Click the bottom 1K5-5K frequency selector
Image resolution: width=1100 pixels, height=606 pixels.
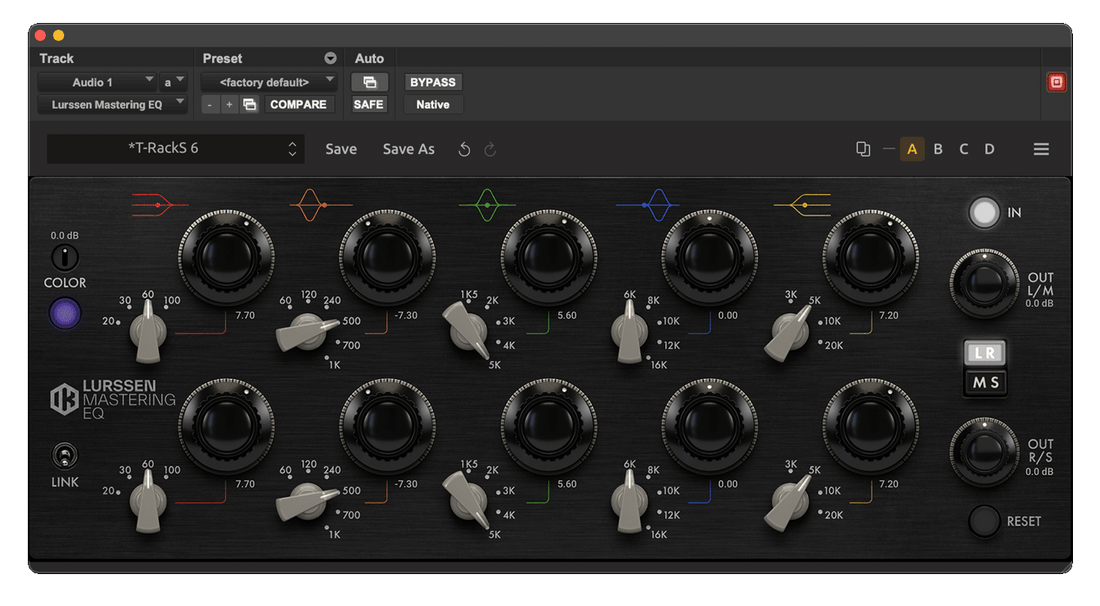467,499
